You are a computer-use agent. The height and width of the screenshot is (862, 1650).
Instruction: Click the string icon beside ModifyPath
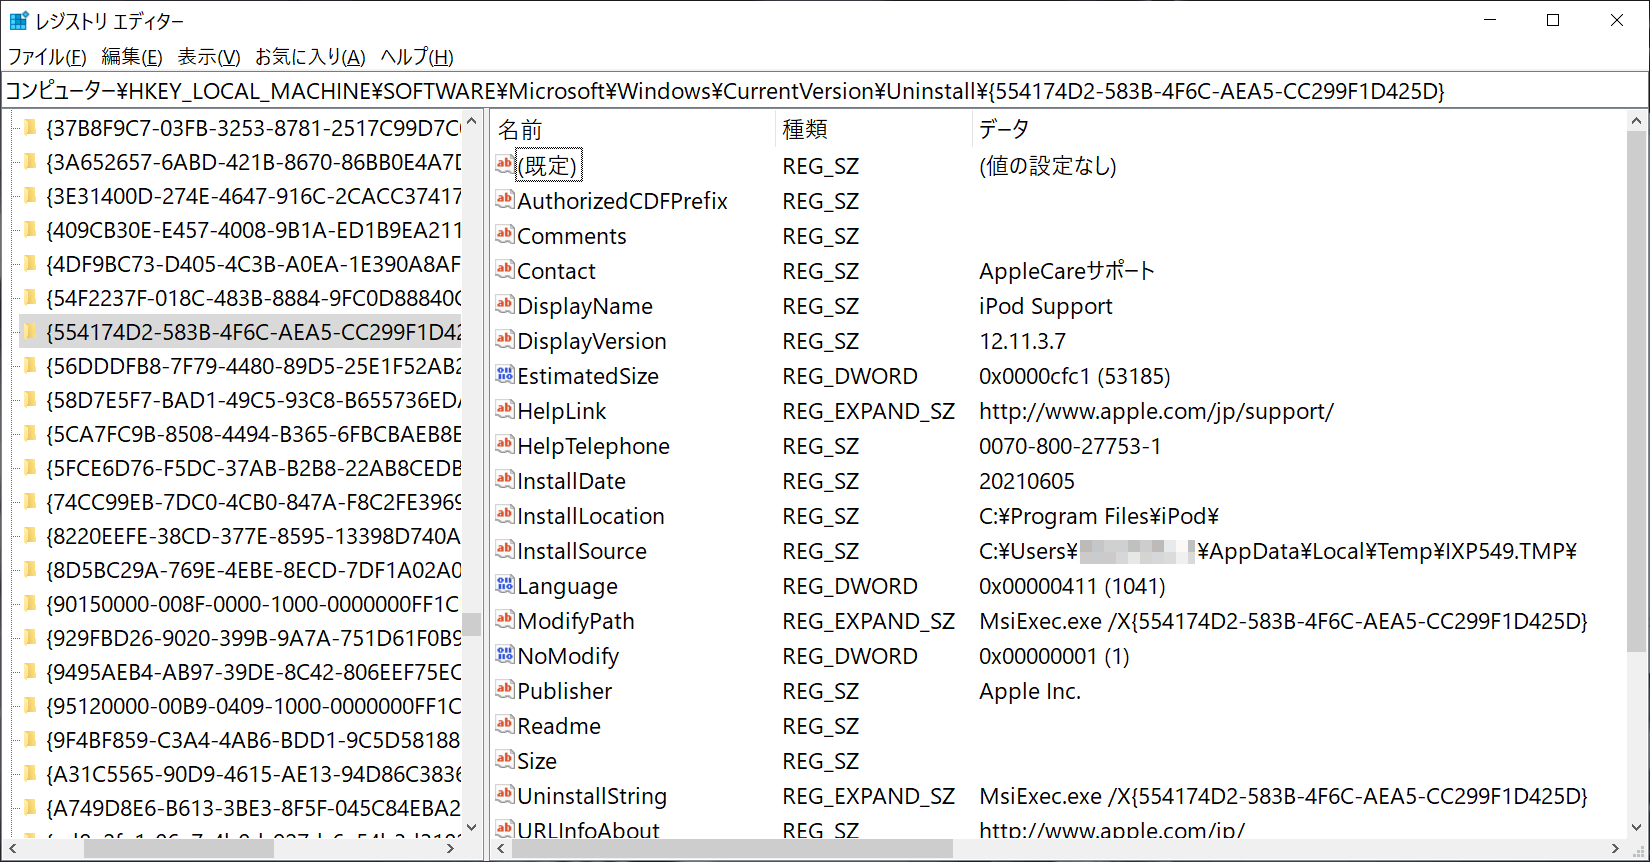coord(505,620)
